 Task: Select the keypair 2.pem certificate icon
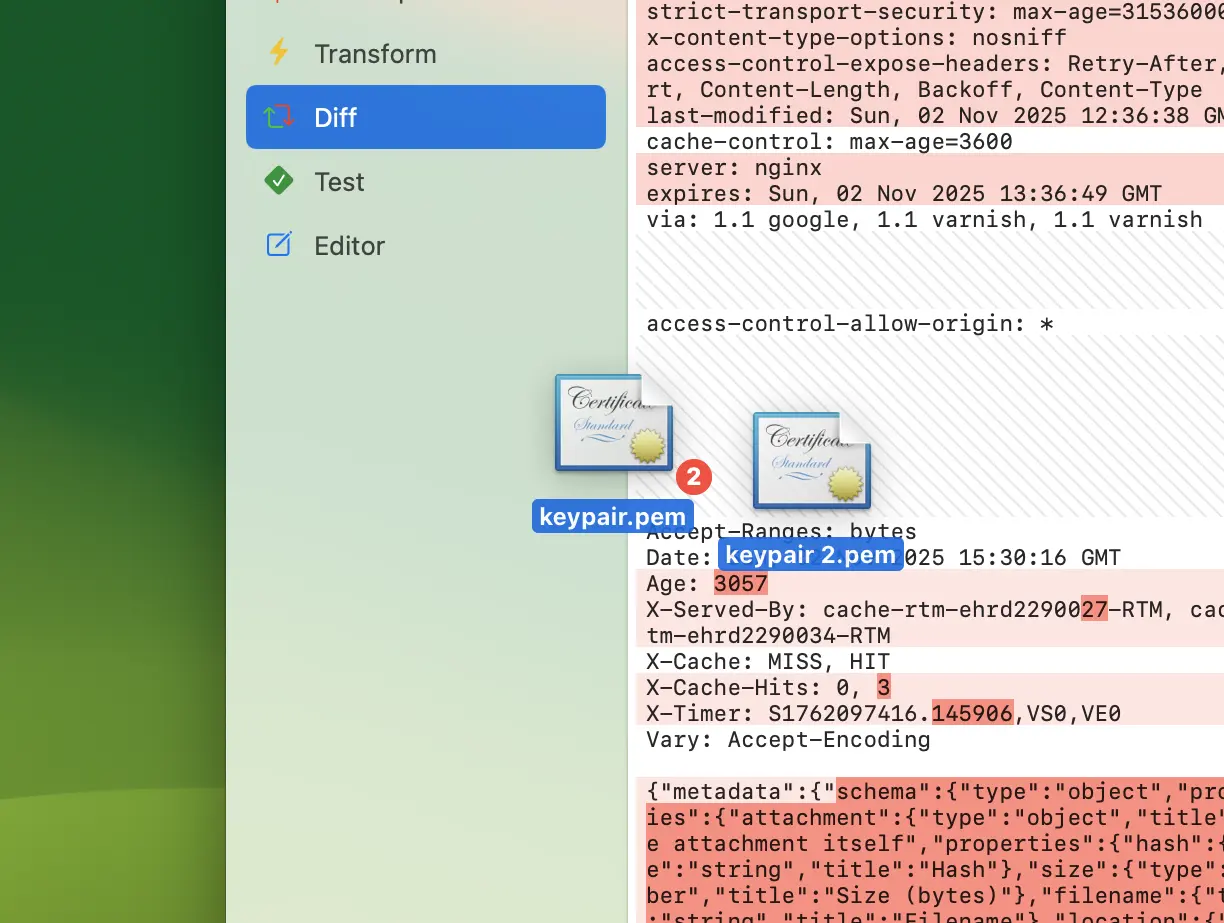coord(811,460)
